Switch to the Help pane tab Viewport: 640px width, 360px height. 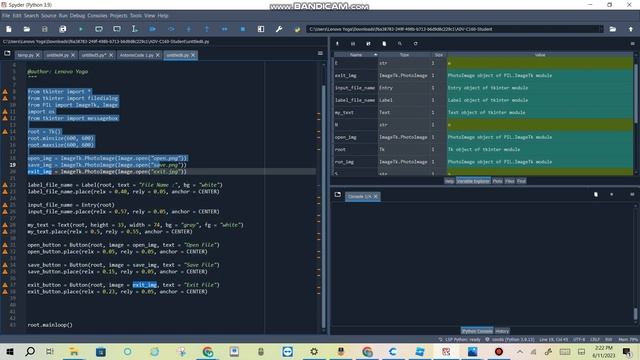click(449, 181)
